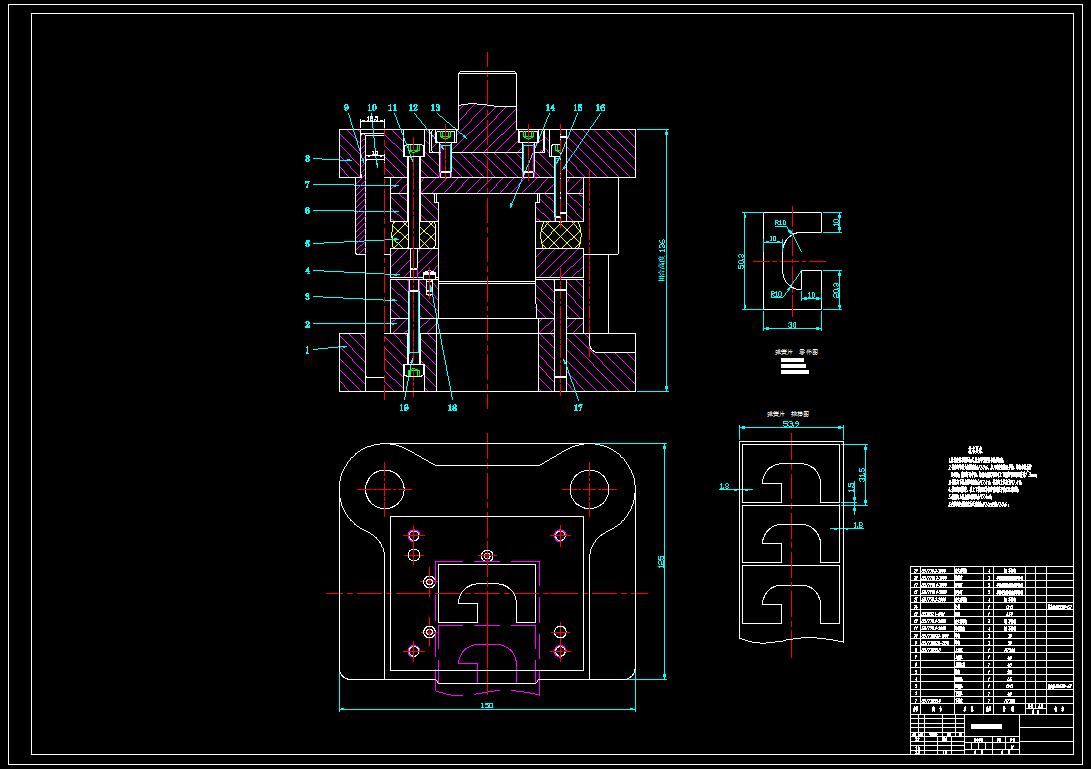This screenshot has height=769, width=1091.
Task: Click part callout number 6
Action: [x=308, y=210]
